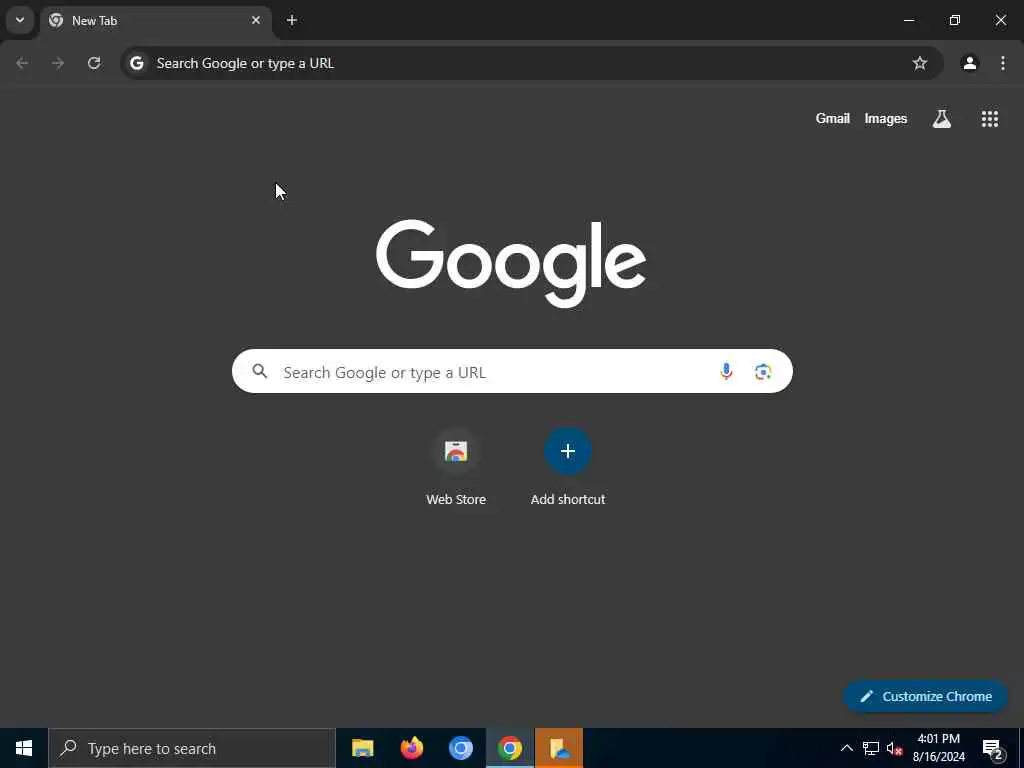This screenshot has height=768, width=1024.
Task: Click the muted volume tray icon
Action: pos(894,748)
